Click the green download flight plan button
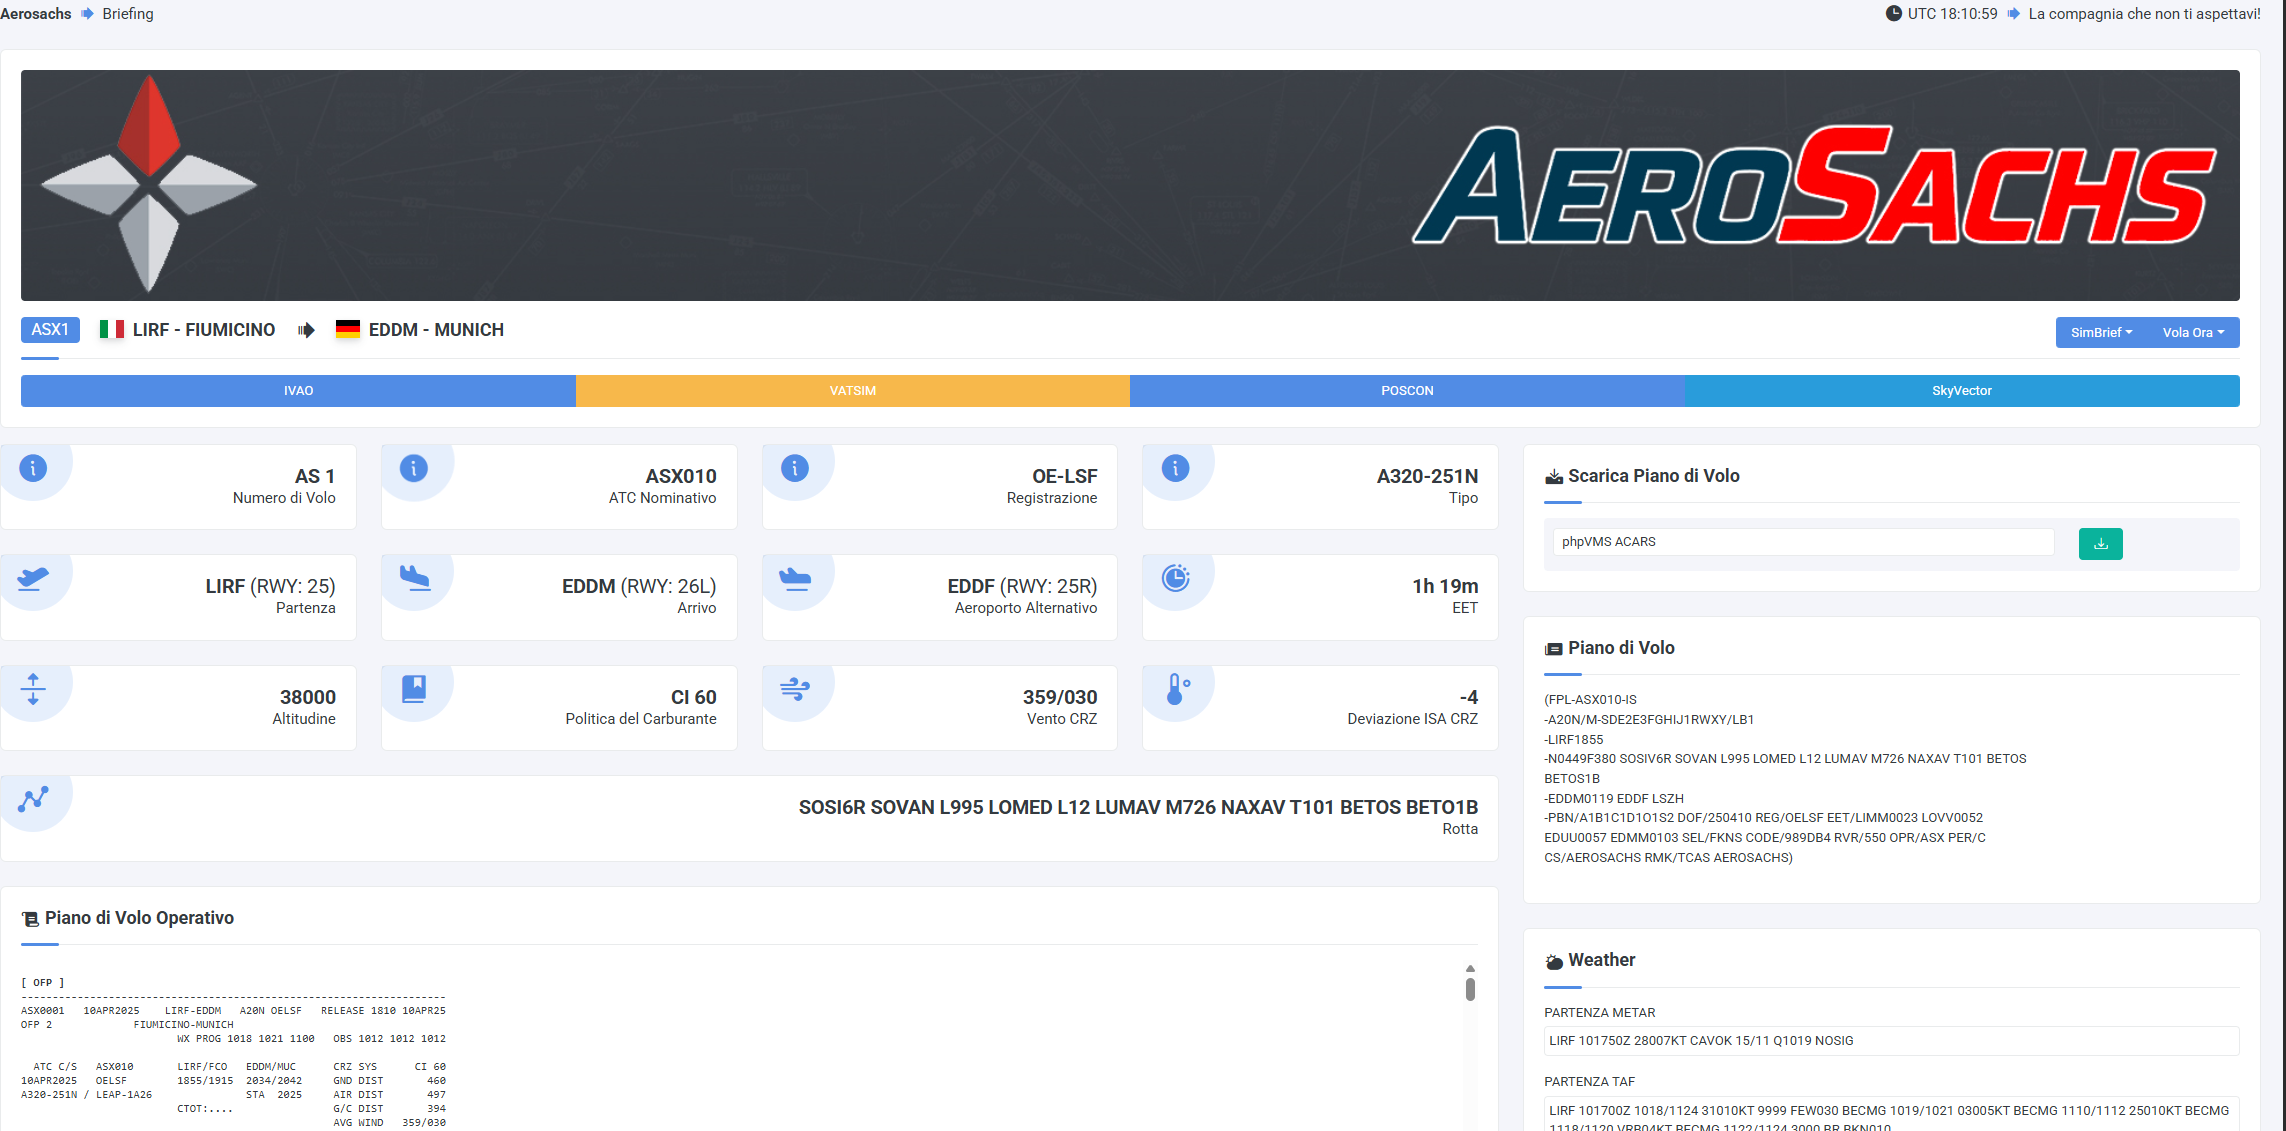This screenshot has width=2286, height=1131. [2100, 543]
